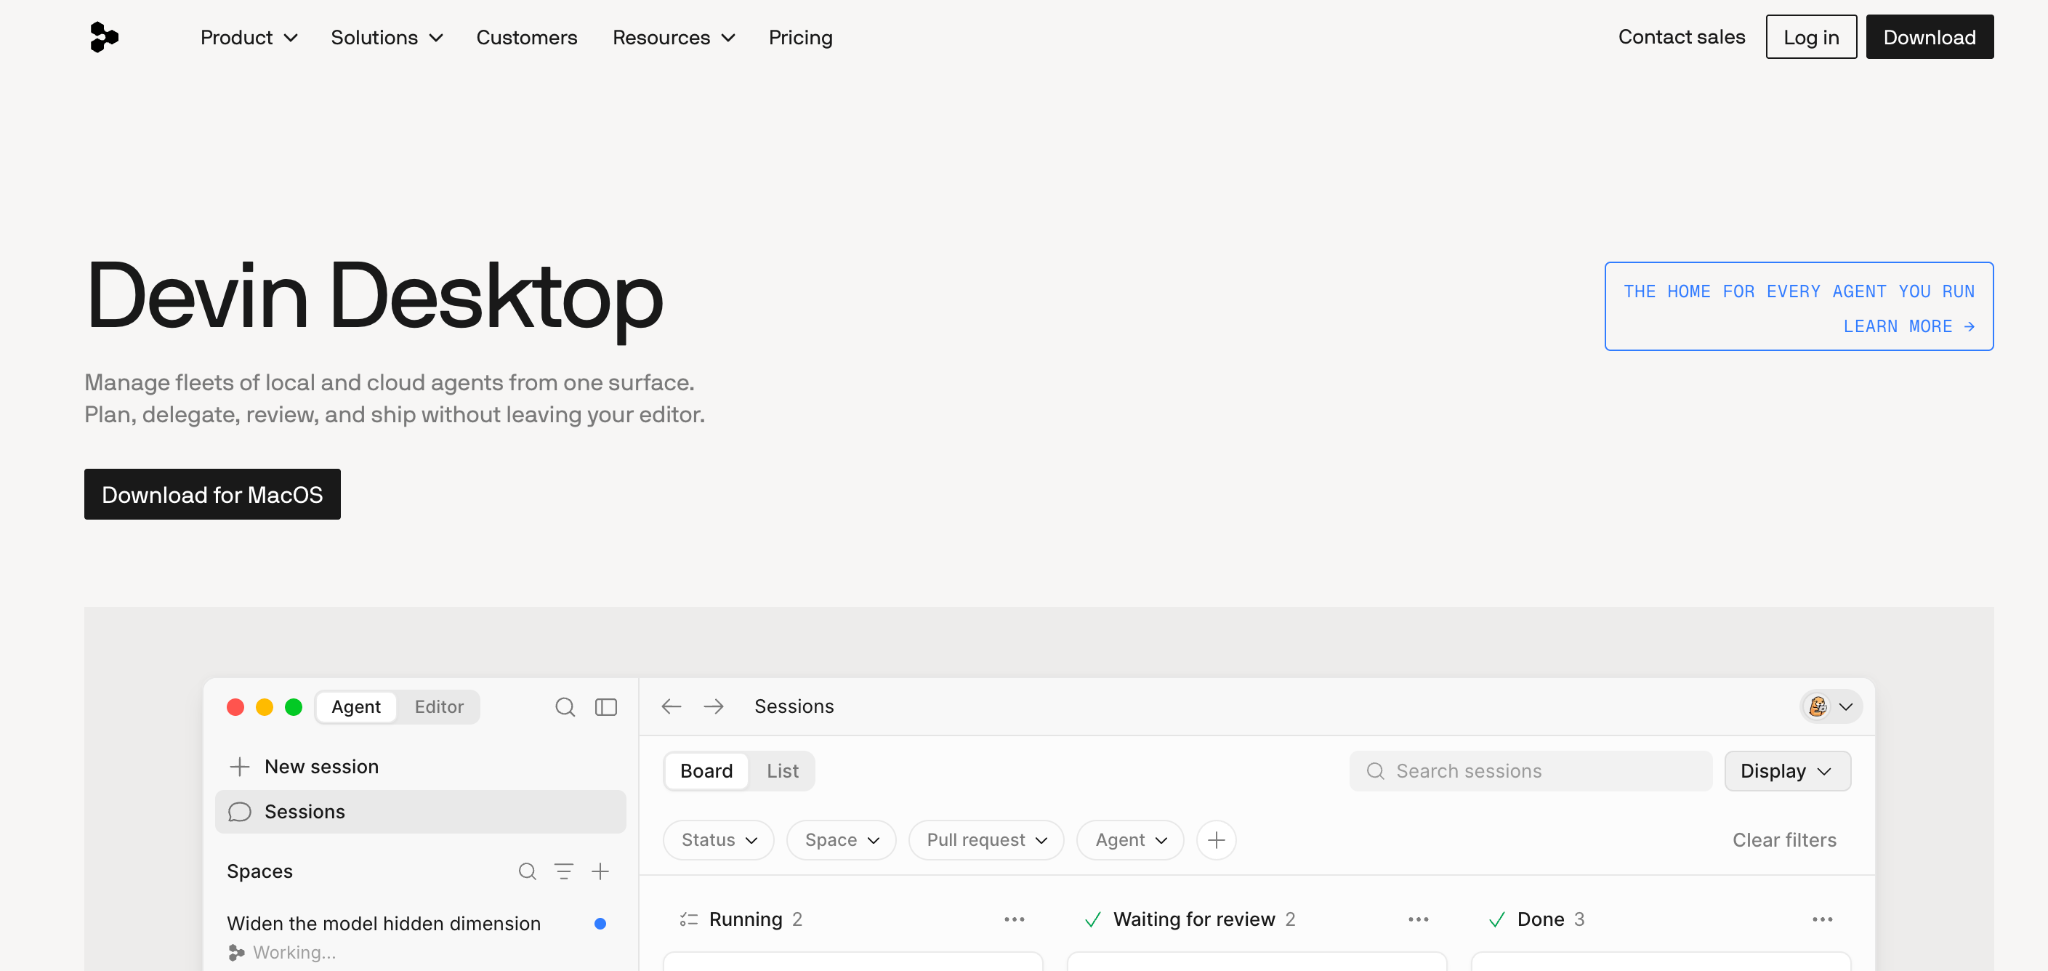
Task: Open the Pull request filter dropdown
Action: 986,840
